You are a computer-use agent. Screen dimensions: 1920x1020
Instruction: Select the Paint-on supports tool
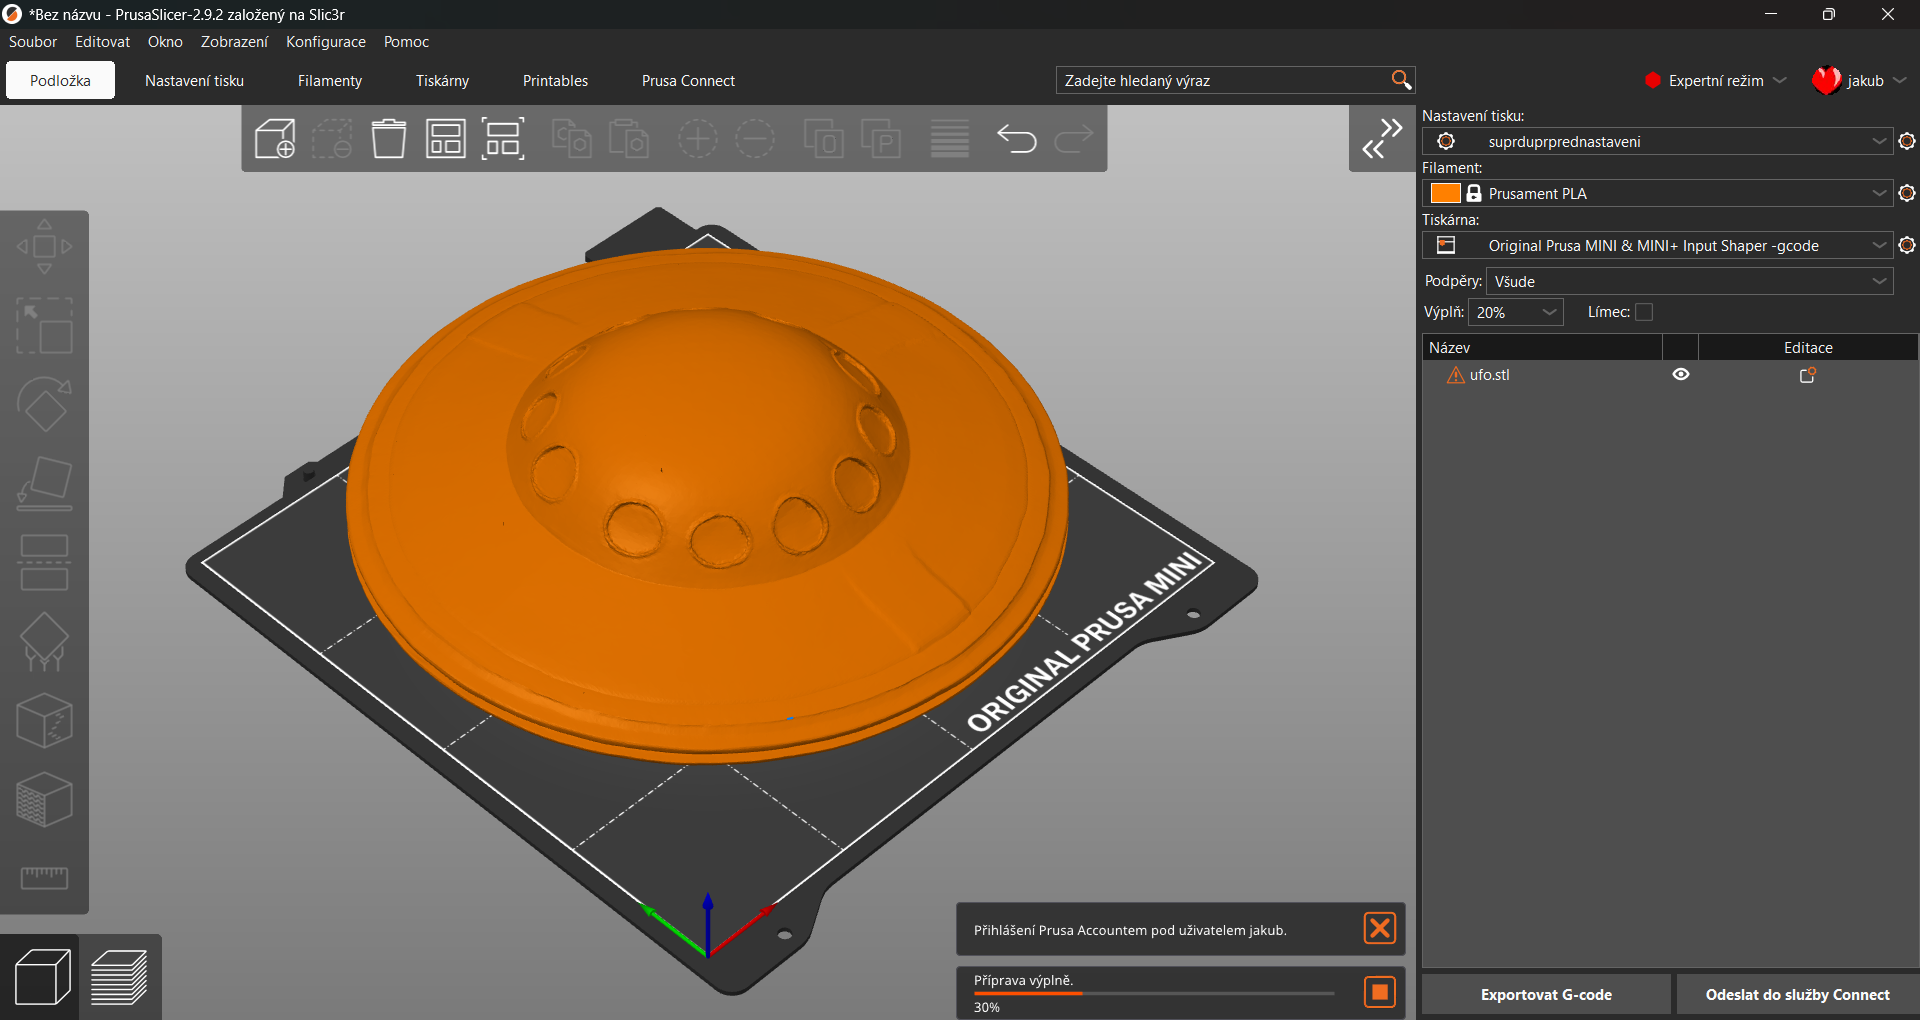(x=44, y=642)
